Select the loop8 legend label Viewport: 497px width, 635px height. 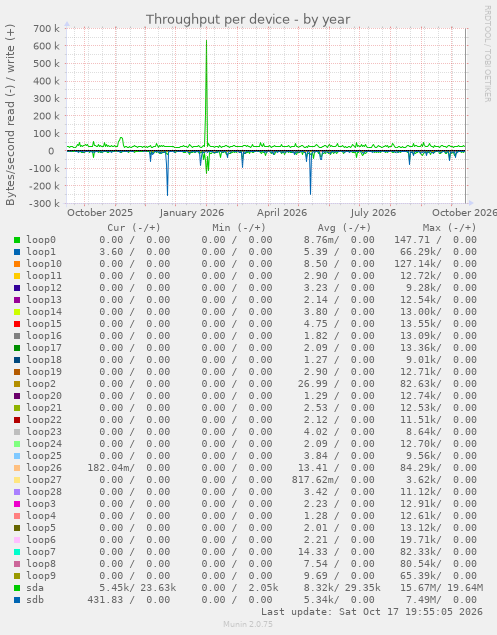(x=41, y=564)
